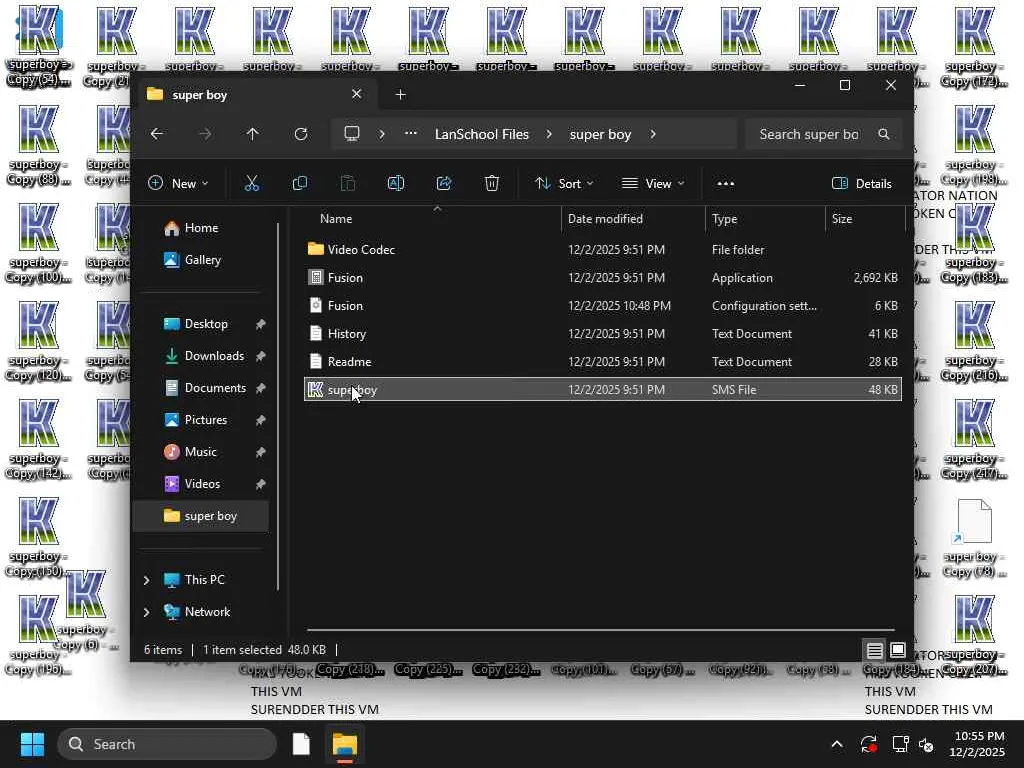Open File Explorer from the taskbar
This screenshot has width=1024, height=768.
(344, 744)
